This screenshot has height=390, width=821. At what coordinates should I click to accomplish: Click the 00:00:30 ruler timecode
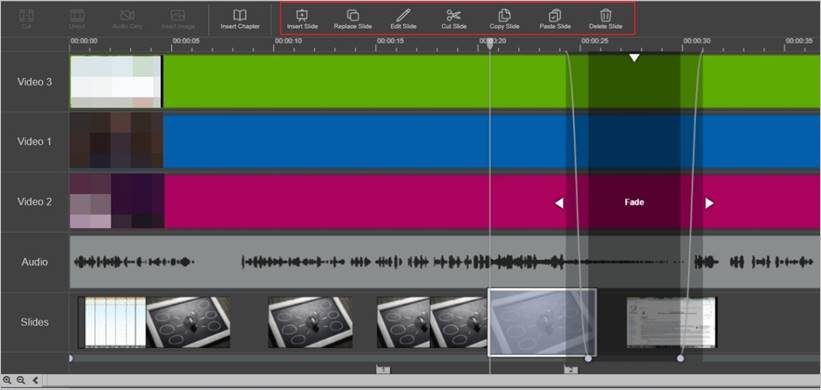pyautogui.click(x=697, y=41)
